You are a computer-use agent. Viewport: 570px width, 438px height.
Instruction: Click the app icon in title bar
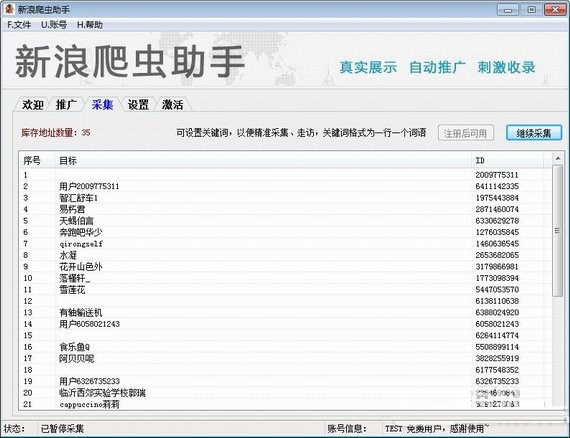point(9,9)
